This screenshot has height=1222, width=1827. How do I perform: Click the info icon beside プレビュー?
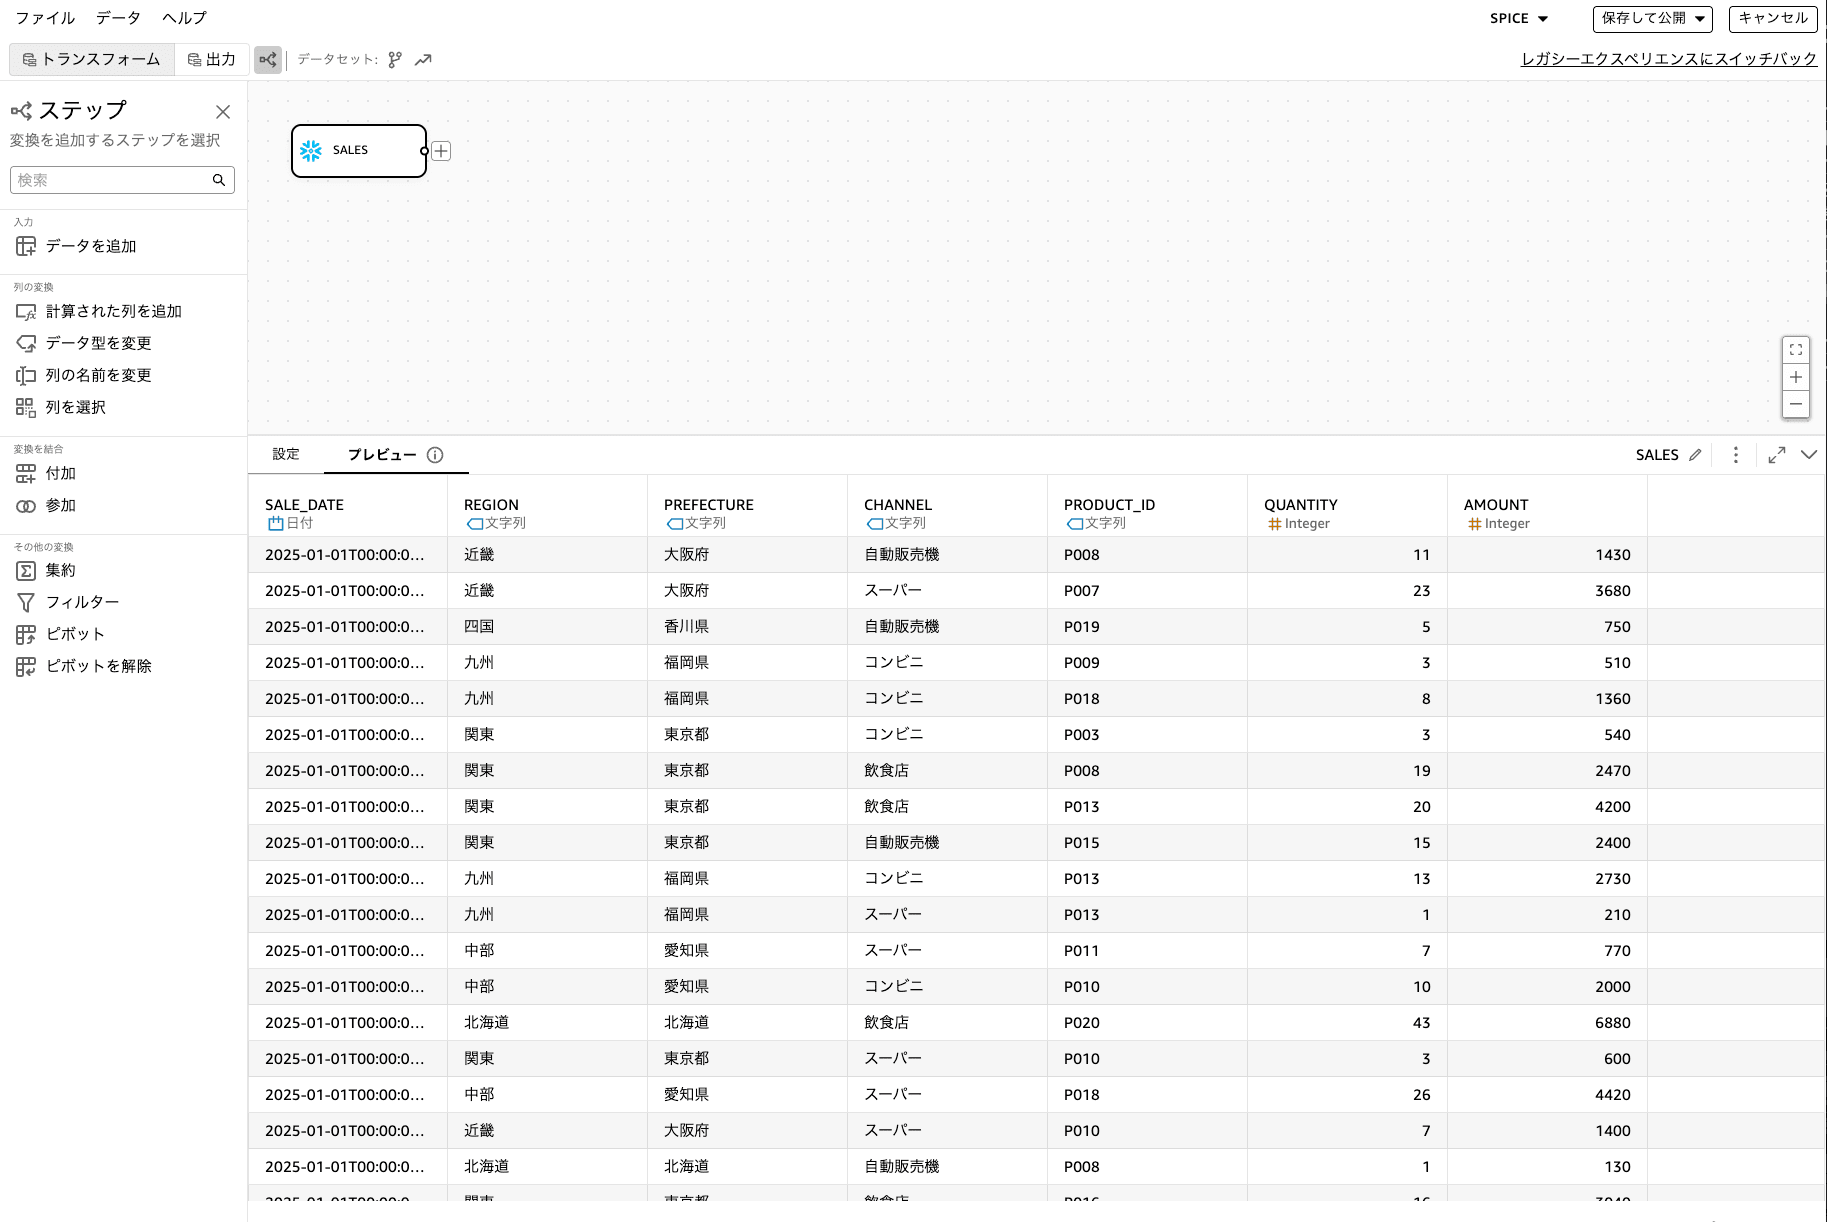[435, 455]
